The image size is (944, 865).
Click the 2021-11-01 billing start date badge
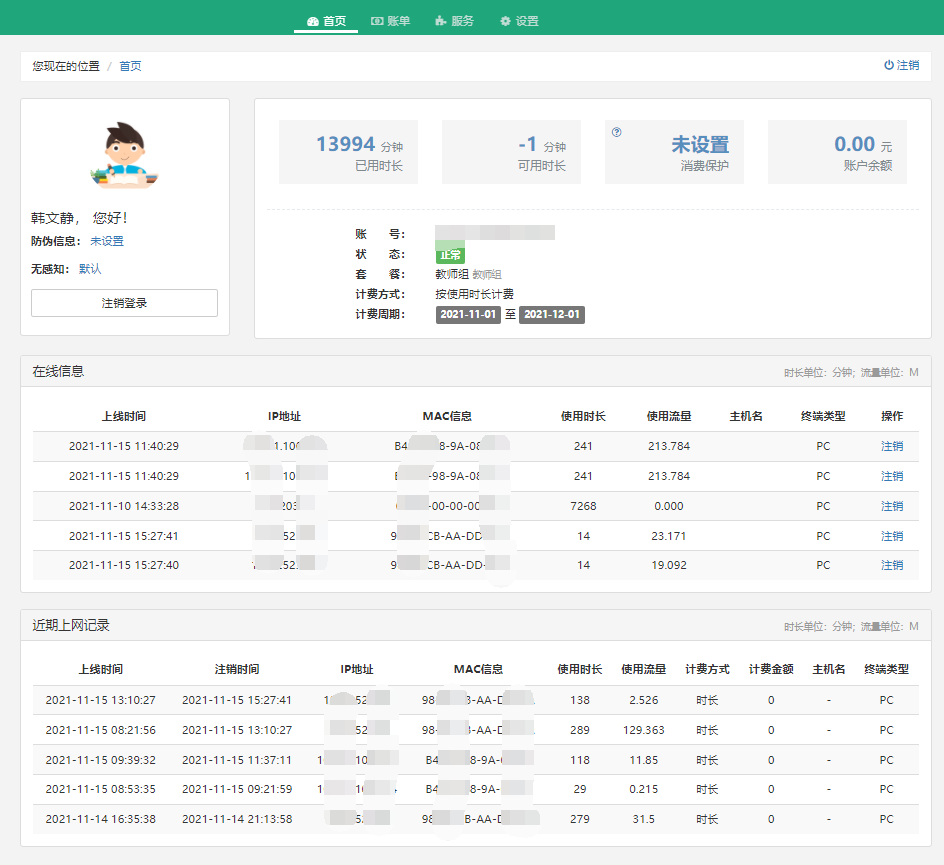click(468, 314)
